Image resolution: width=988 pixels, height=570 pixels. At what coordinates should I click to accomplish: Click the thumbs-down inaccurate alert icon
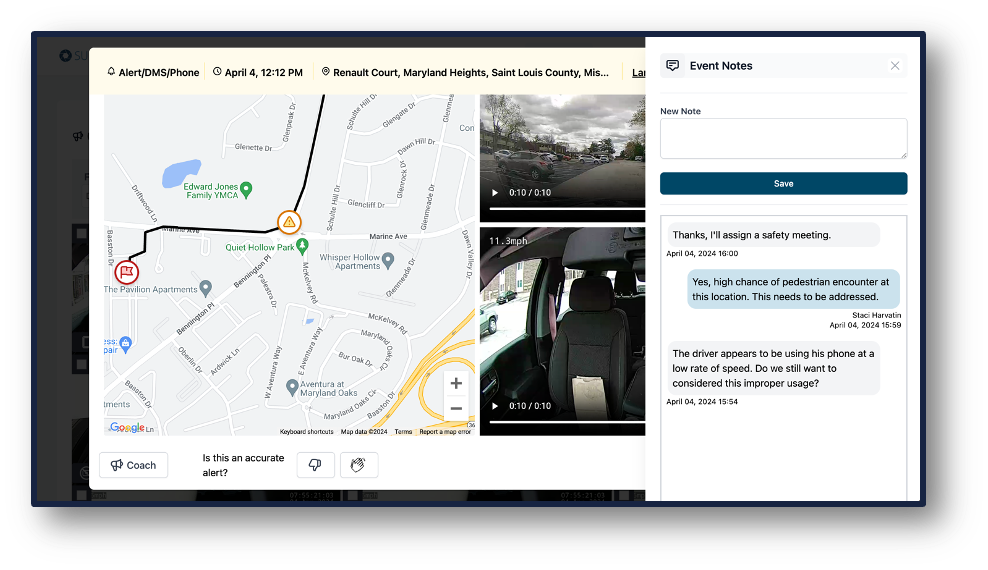coord(315,465)
